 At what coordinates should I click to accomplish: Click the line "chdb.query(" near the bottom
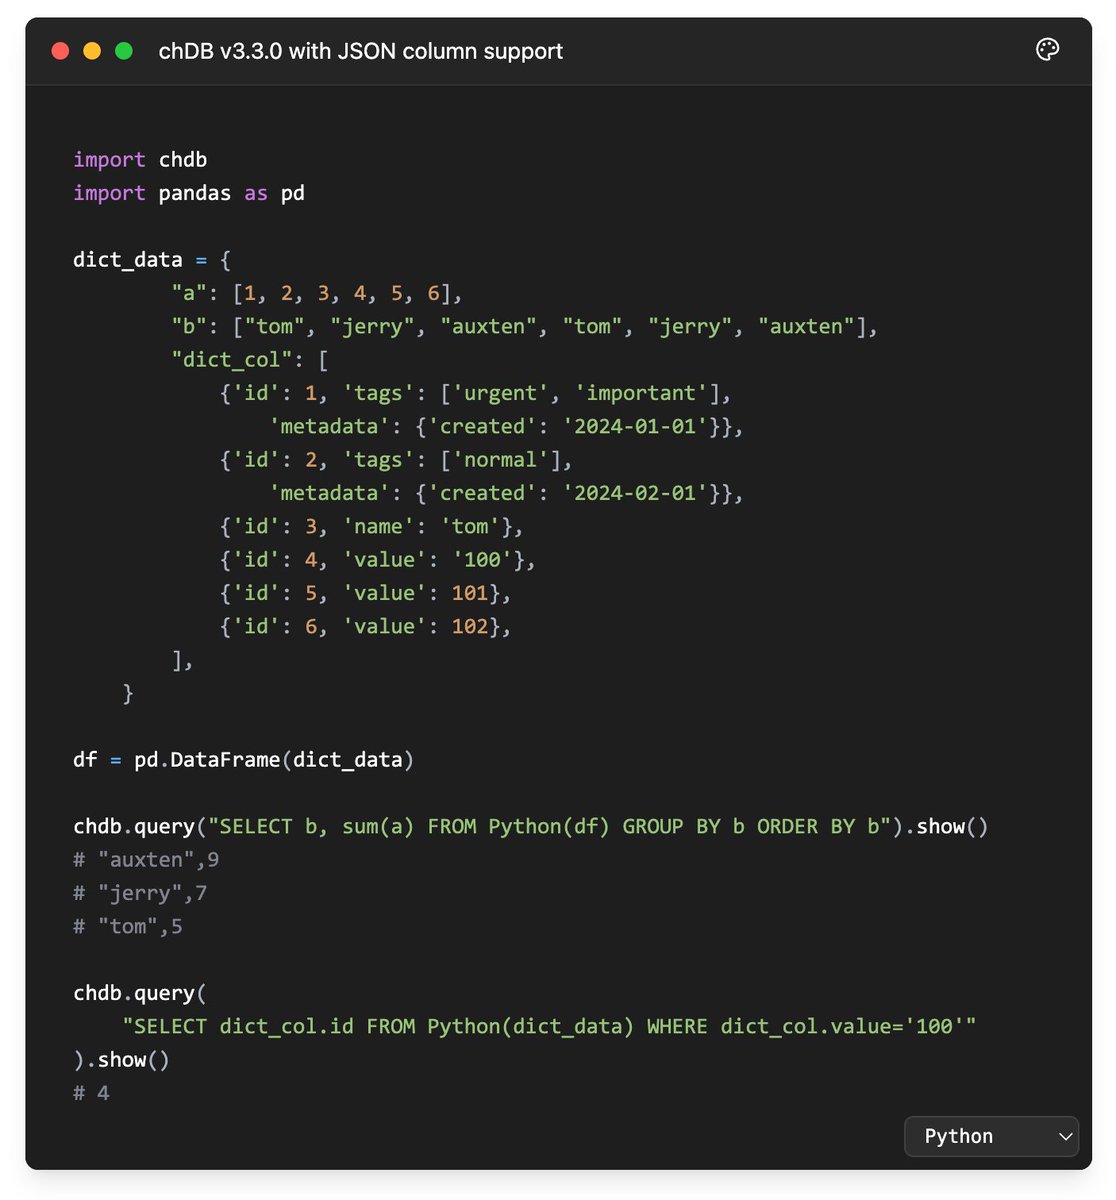140,993
